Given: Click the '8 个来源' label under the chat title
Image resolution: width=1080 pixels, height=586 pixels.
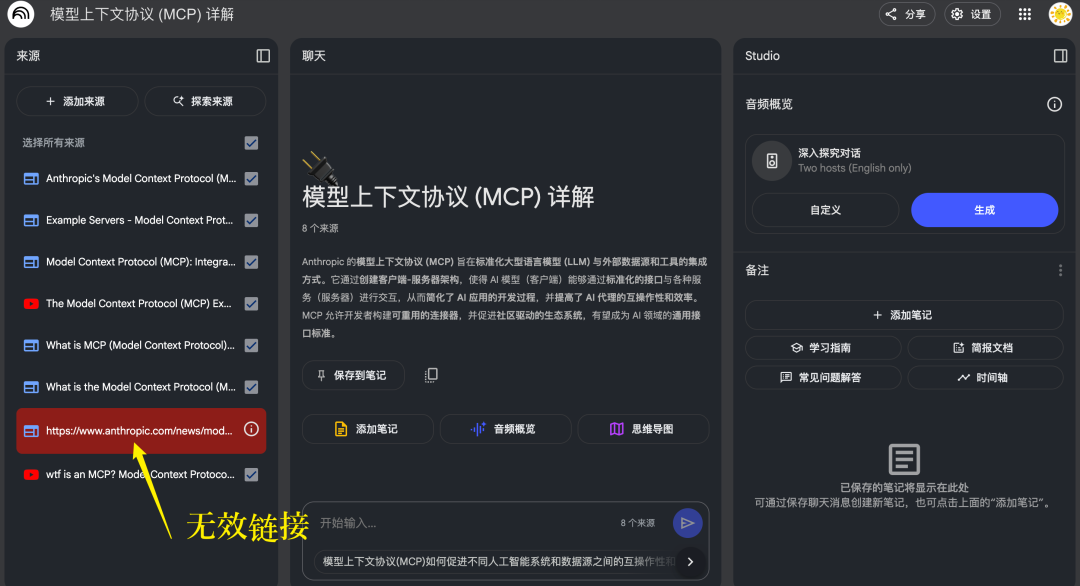Looking at the screenshot, I should click(x=320, y=228).
